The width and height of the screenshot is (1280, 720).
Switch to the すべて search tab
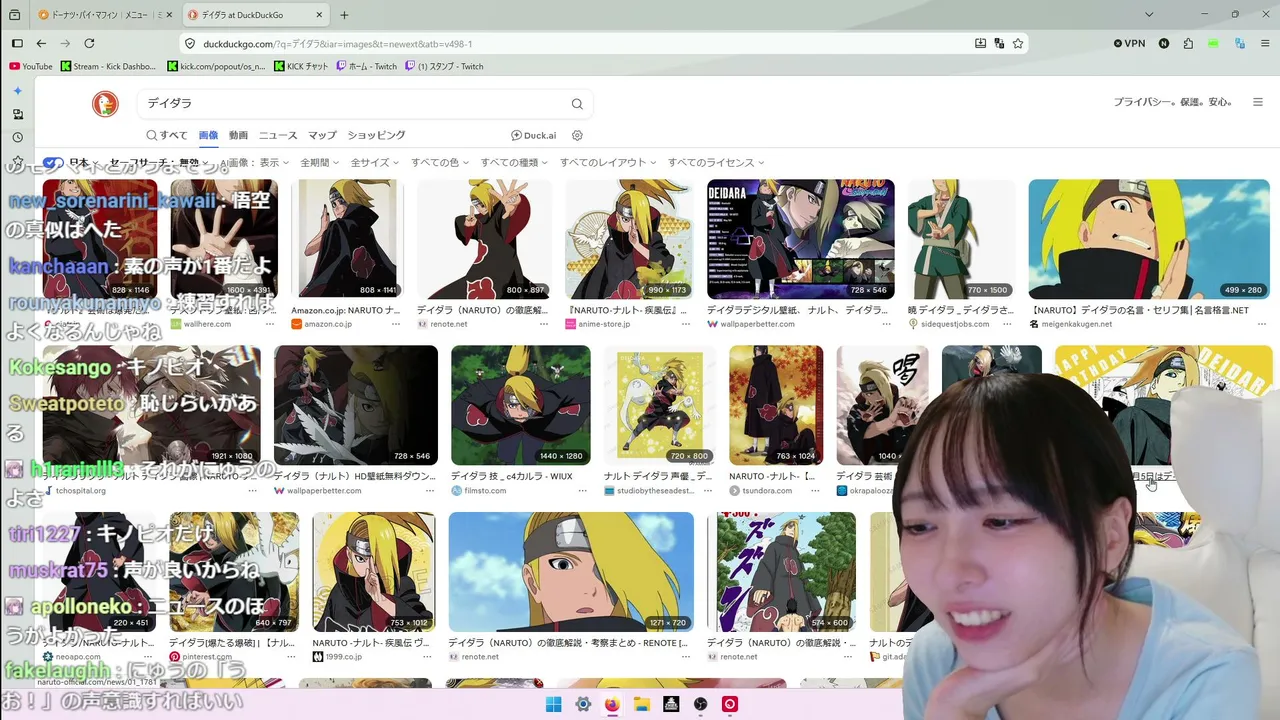(167, 135)
